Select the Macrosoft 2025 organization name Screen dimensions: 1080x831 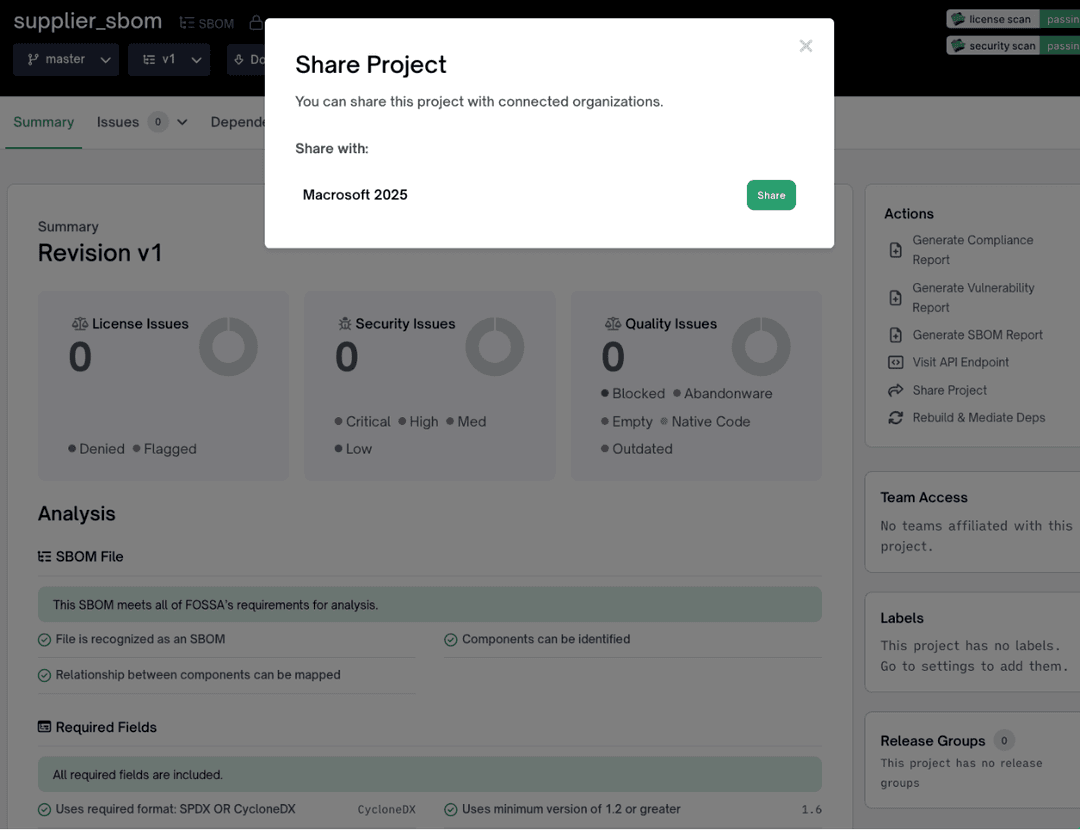click(x=355, y=195)
